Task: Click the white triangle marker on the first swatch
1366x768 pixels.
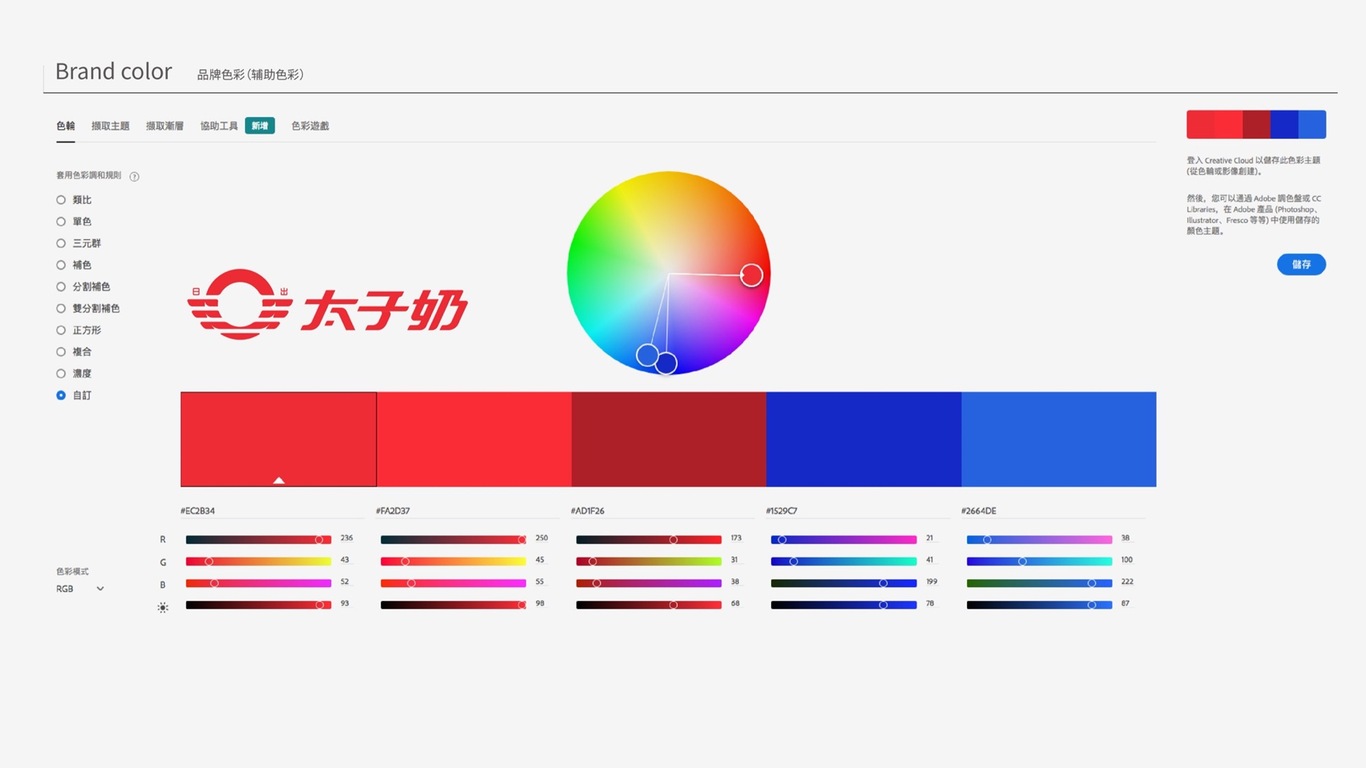Action: click(279, 480)
